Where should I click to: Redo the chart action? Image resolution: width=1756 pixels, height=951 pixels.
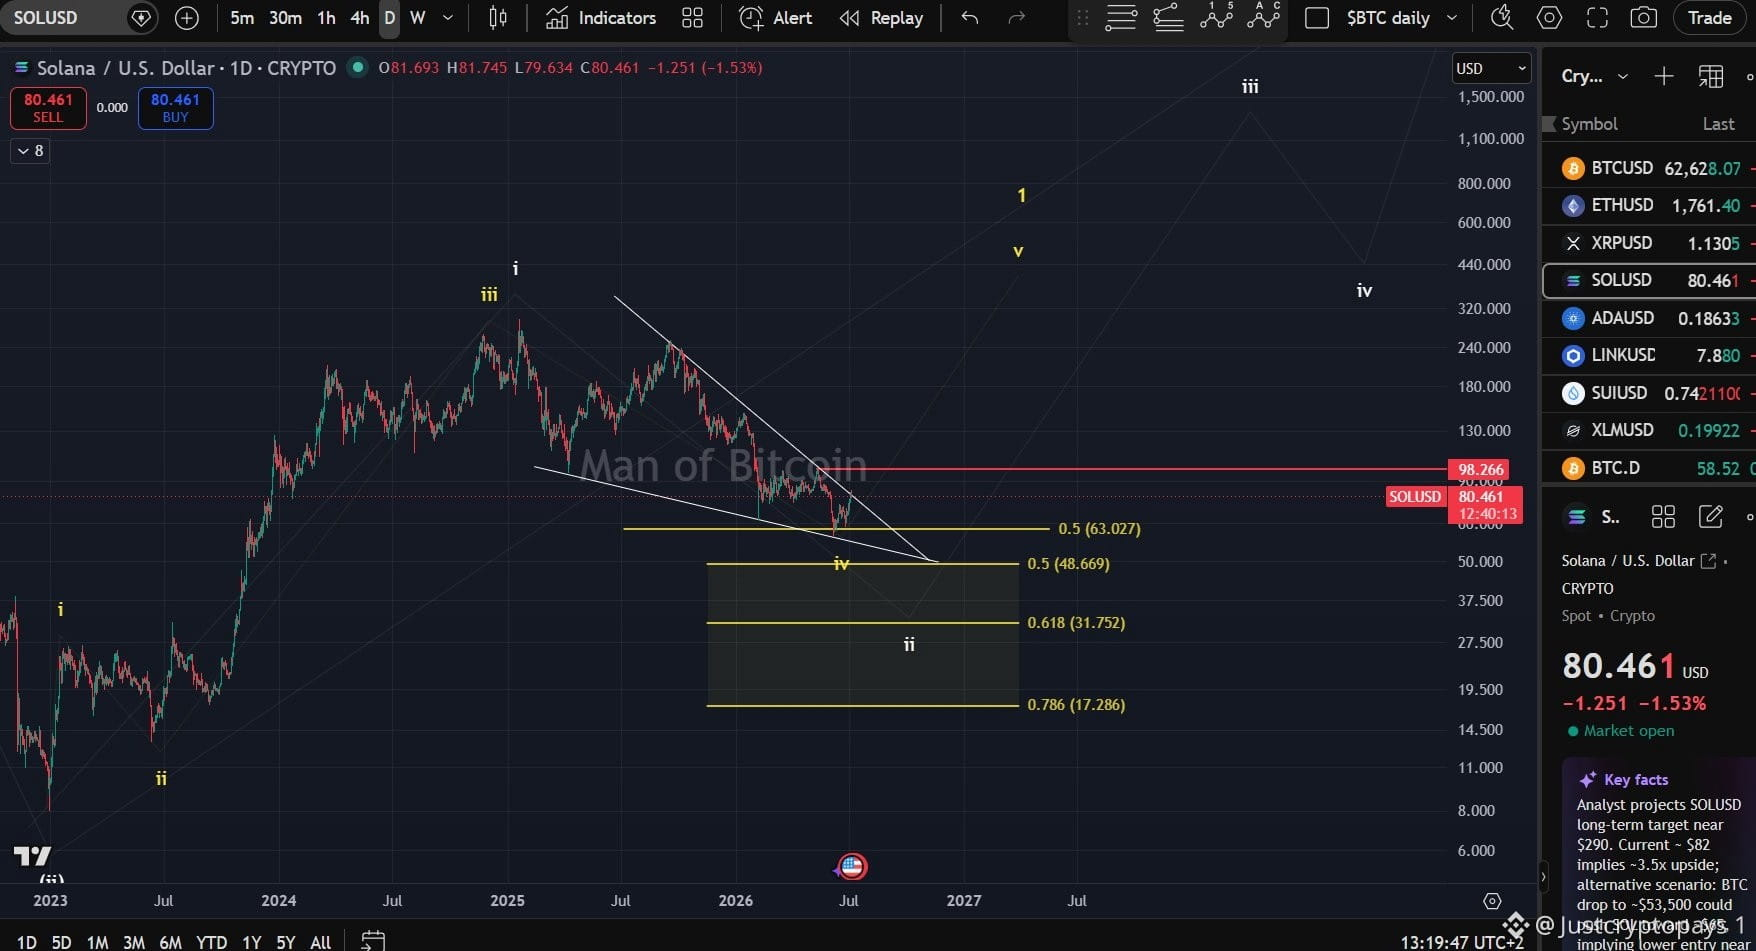pos(1017,18)
